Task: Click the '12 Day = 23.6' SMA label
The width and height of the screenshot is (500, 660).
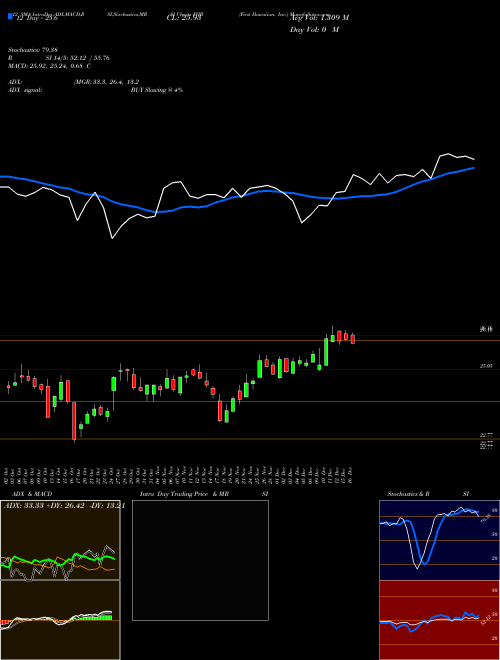Action: (x=36, y=18)
